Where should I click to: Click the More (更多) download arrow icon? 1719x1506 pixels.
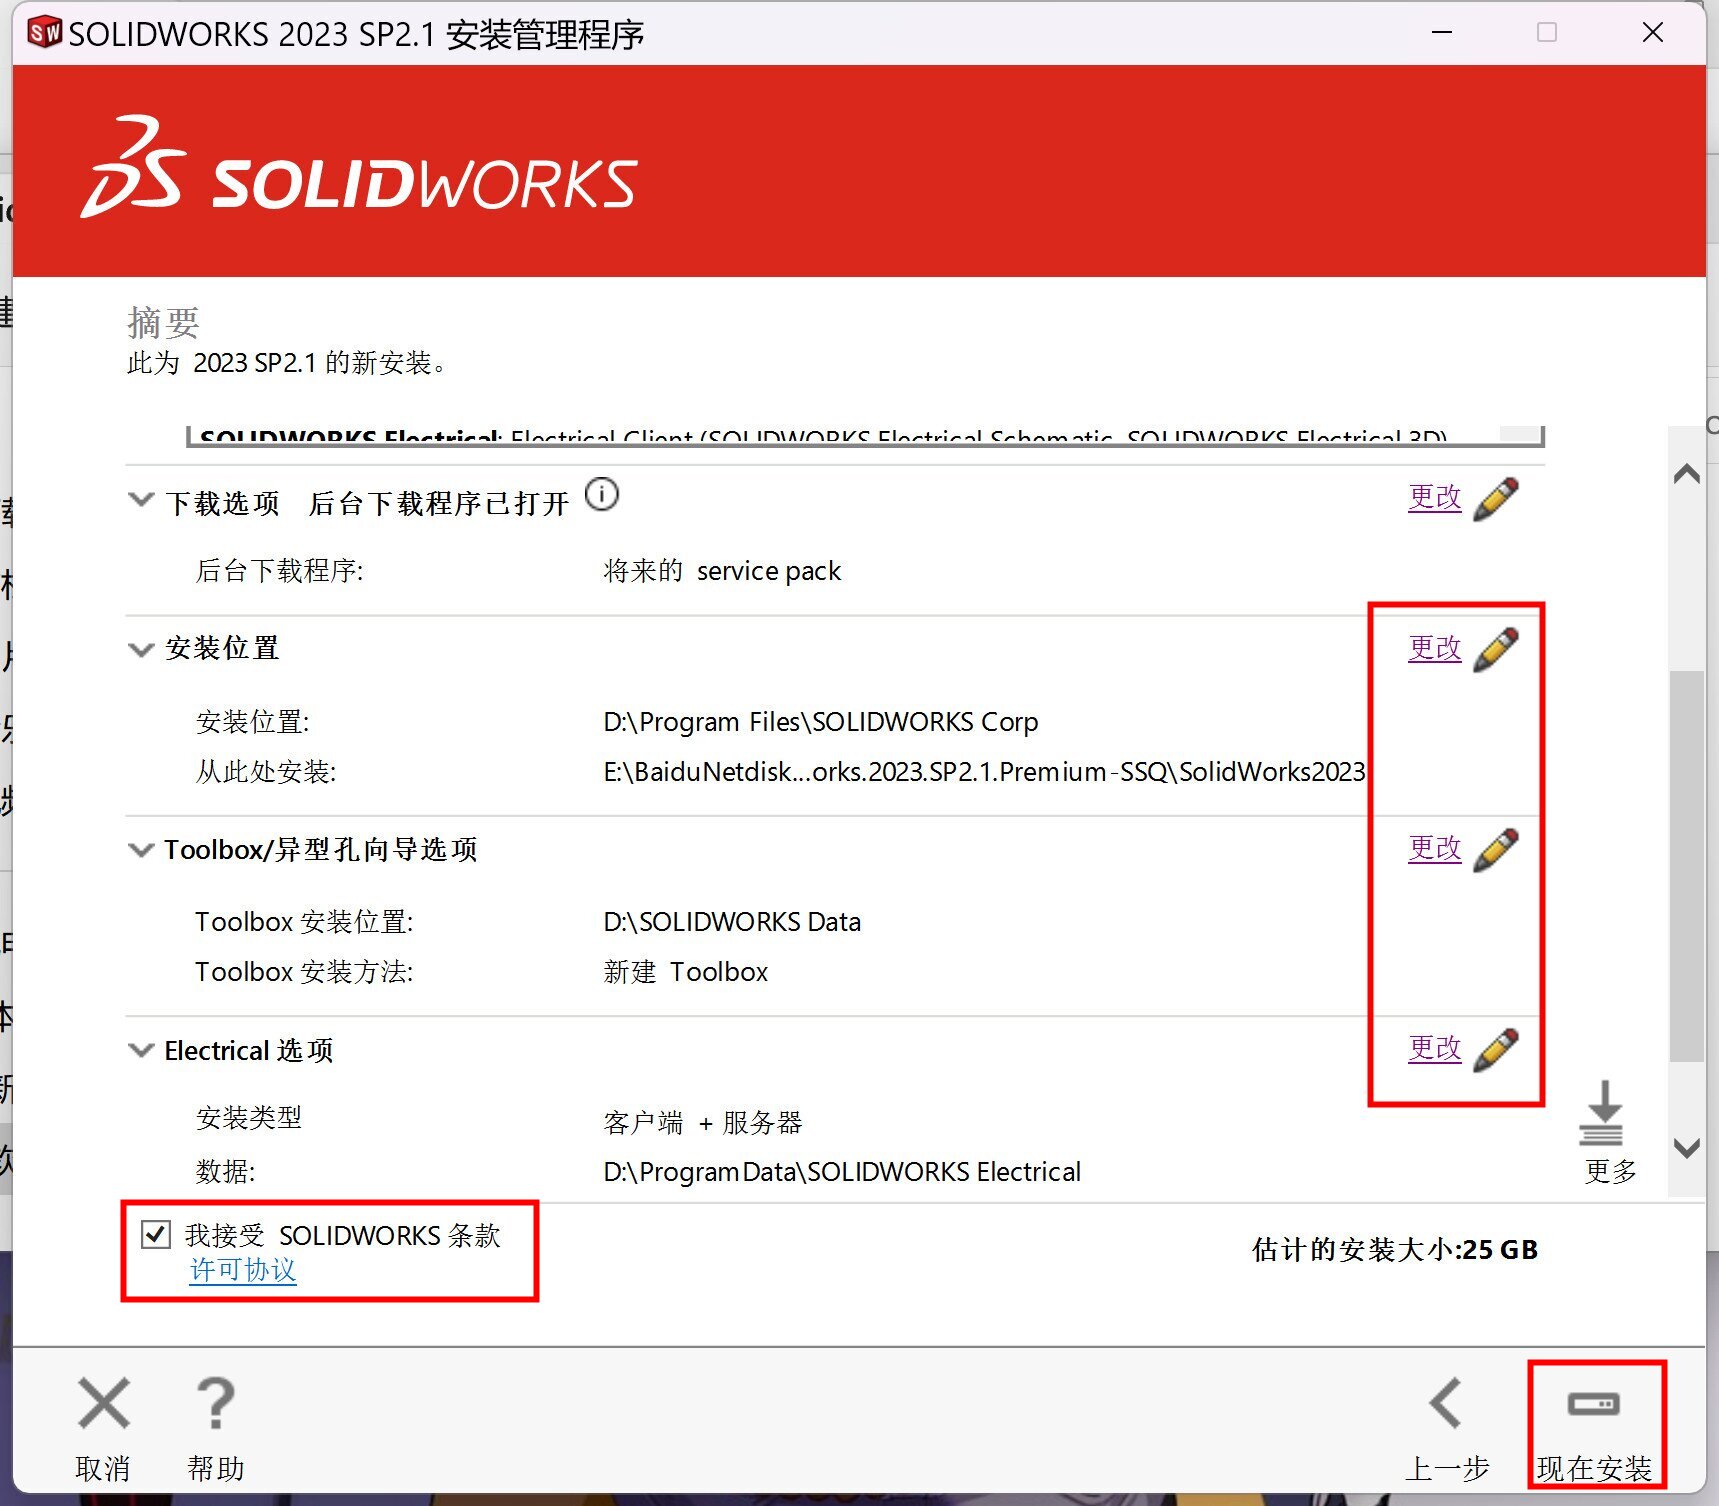(1603, 1115)
